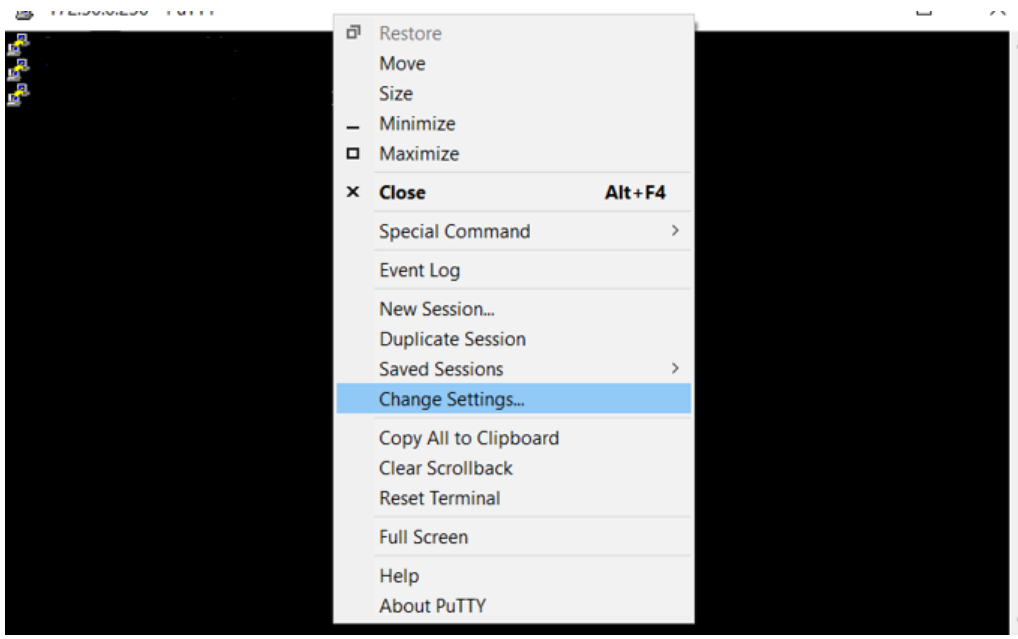Open the About PuTTY dialog
Image resolution: width=1018 pixels, height=639 pixels.
432,605
